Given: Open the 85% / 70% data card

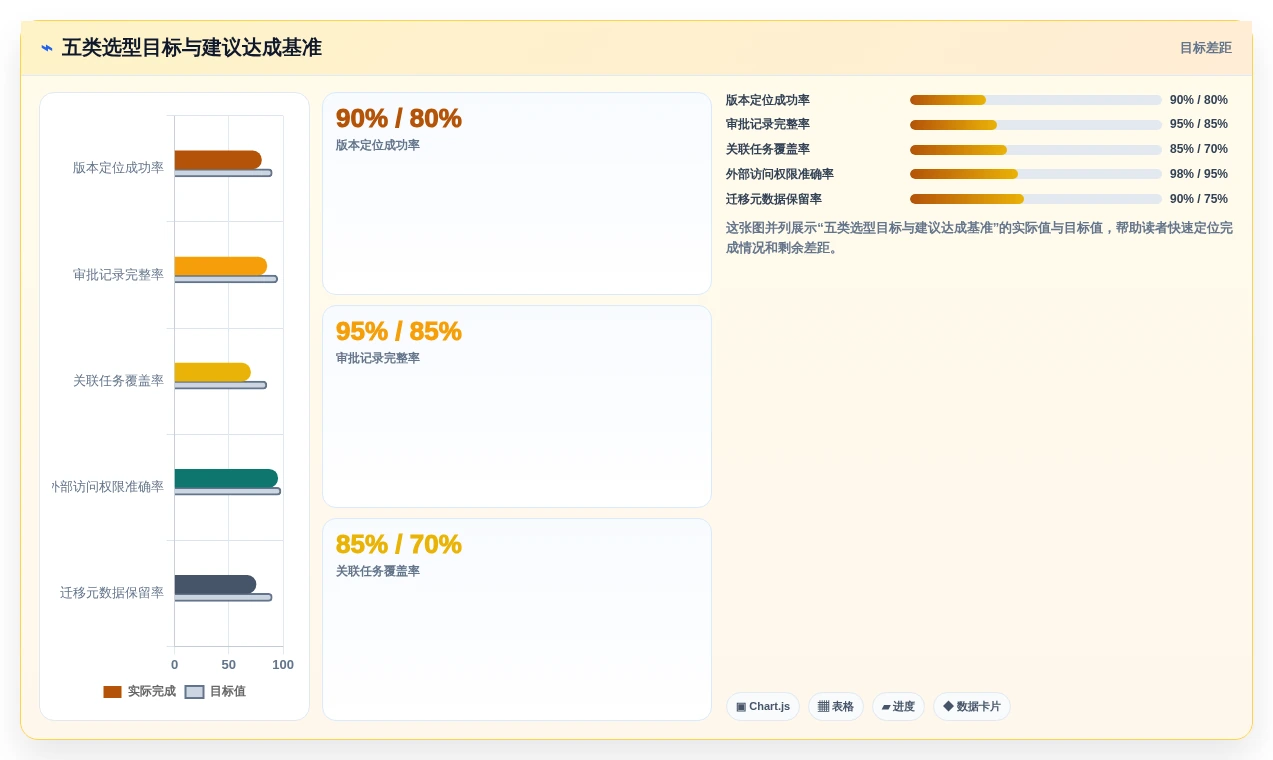Looking at the screenshot, I should [516, 619].
